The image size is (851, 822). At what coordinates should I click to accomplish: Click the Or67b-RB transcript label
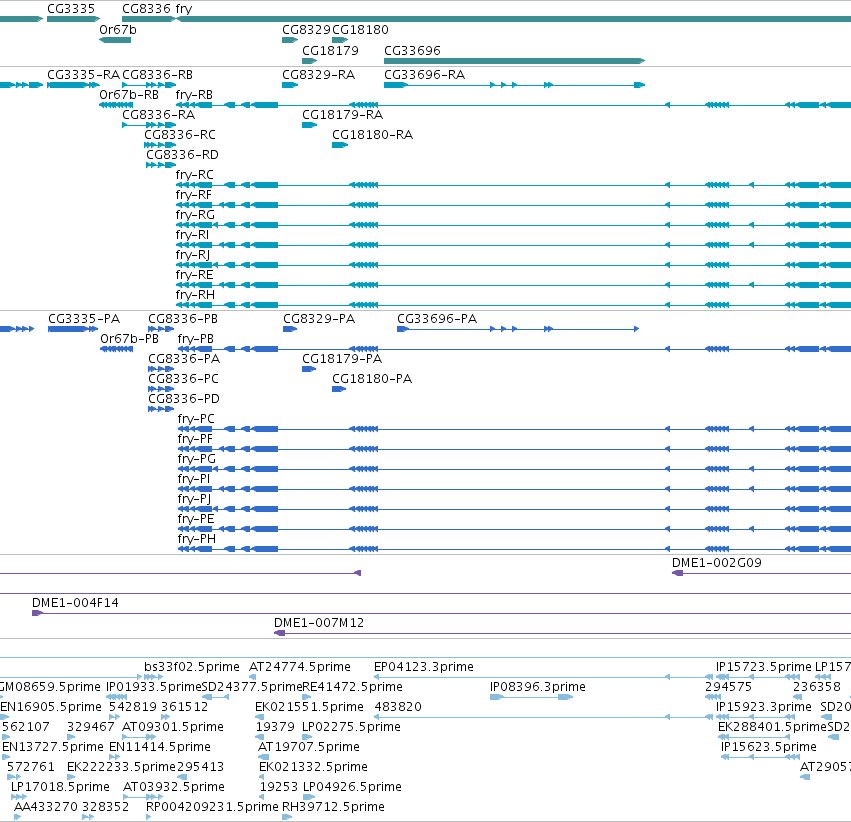pyautogui.click(x=129, y=95)
